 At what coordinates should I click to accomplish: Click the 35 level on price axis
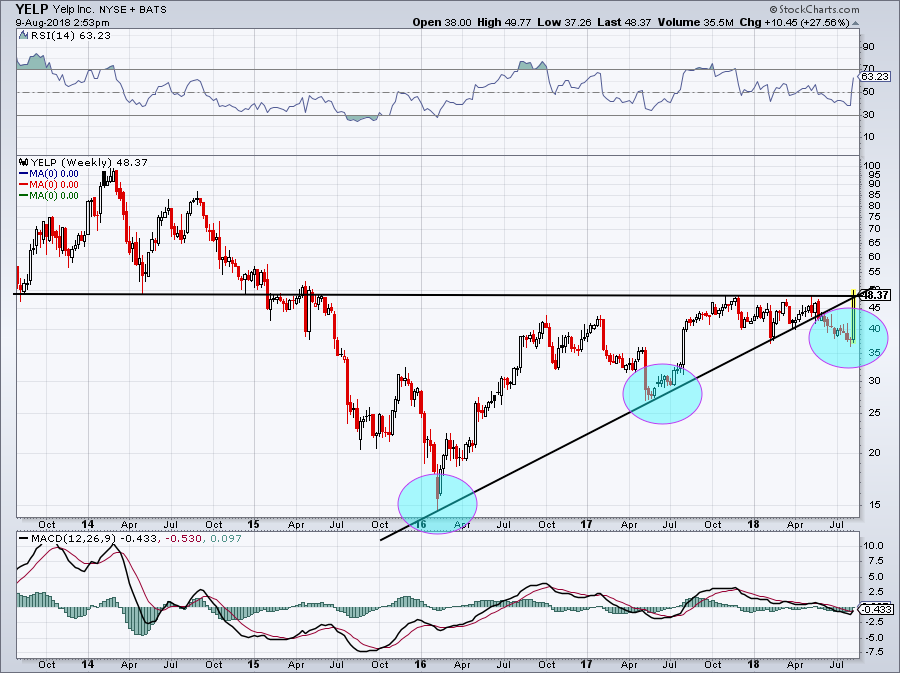pyautogui.click(x=874, y=352)
